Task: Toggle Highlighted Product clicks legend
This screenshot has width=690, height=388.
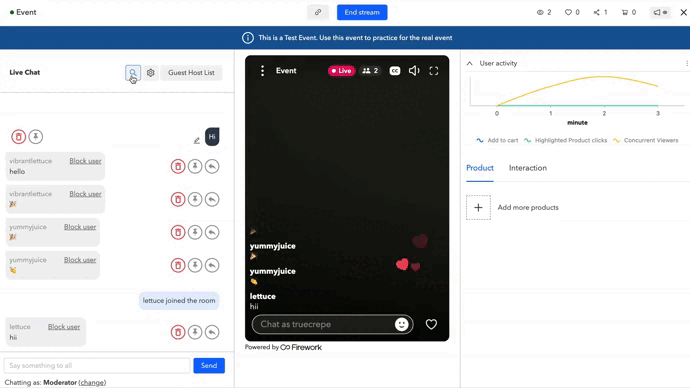Action: pos(565,140)
